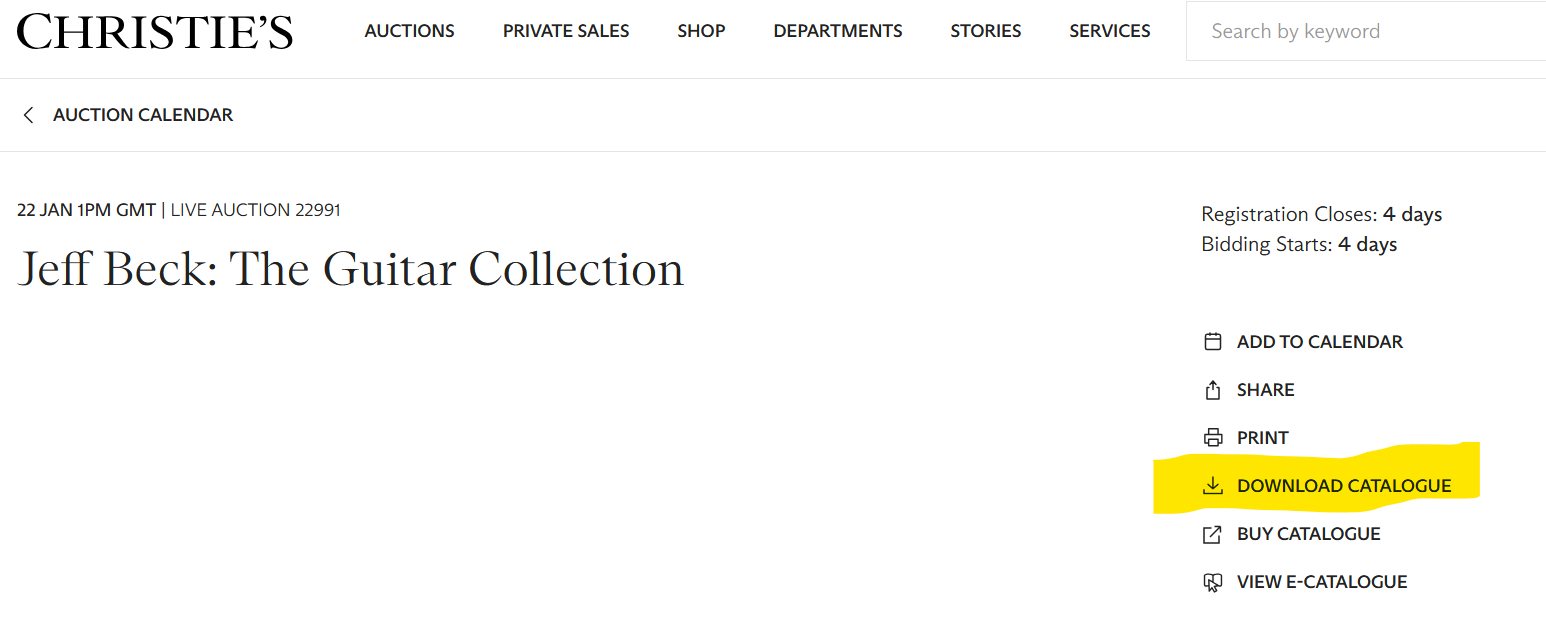1546x637 pixels.
Task: Open the Private Sales menu
Action: pyautogui.click(x=566, y=31)
